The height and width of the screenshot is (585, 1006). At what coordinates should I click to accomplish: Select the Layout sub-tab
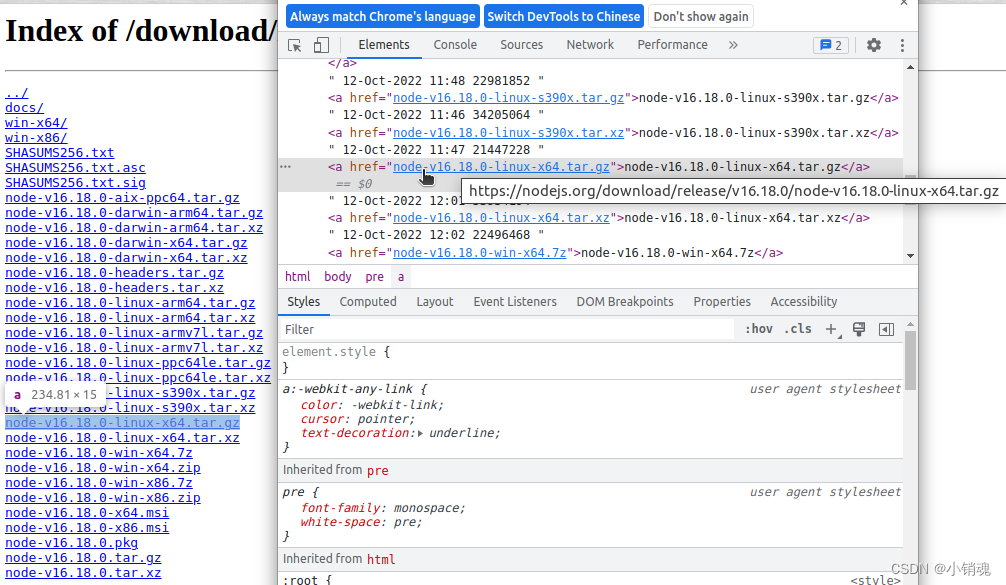coord(434,301)
